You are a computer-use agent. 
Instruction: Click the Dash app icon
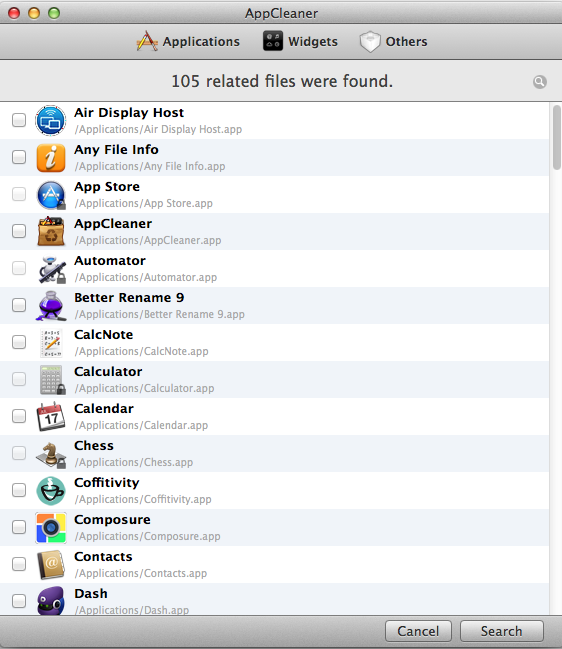50,601
